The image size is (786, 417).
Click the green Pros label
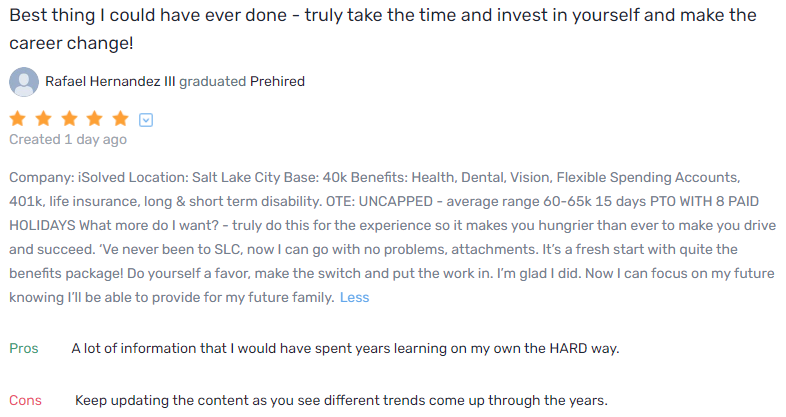(x=24, y=349)
